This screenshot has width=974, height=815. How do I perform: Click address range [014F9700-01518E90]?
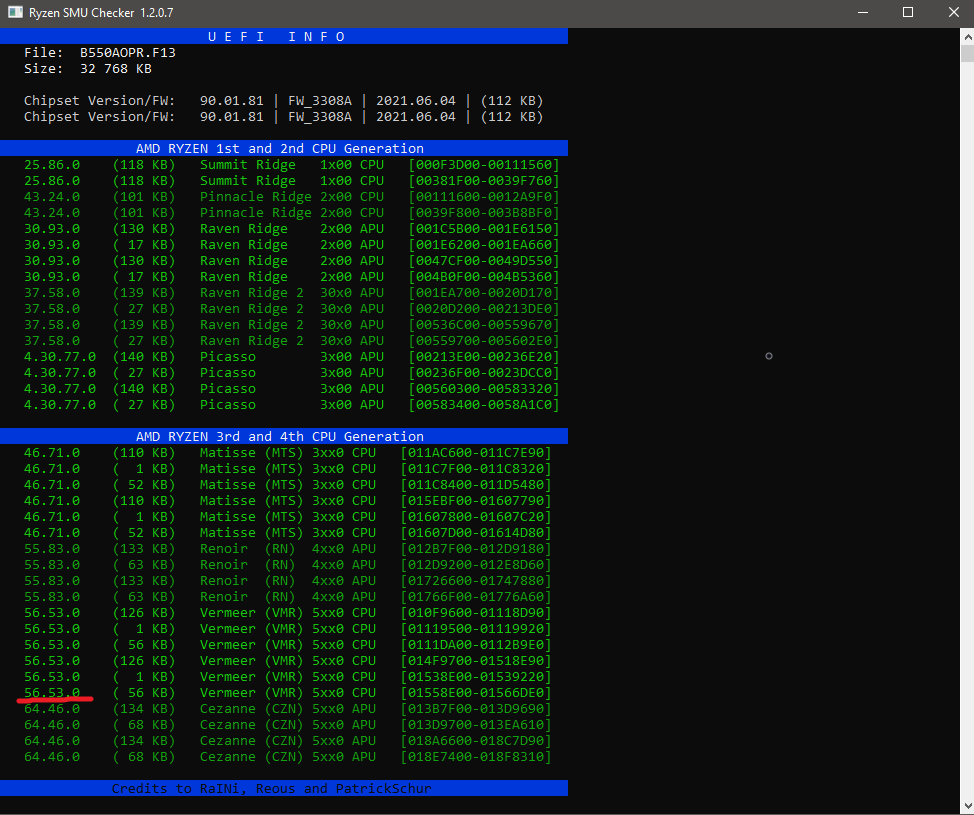point(476,661)
